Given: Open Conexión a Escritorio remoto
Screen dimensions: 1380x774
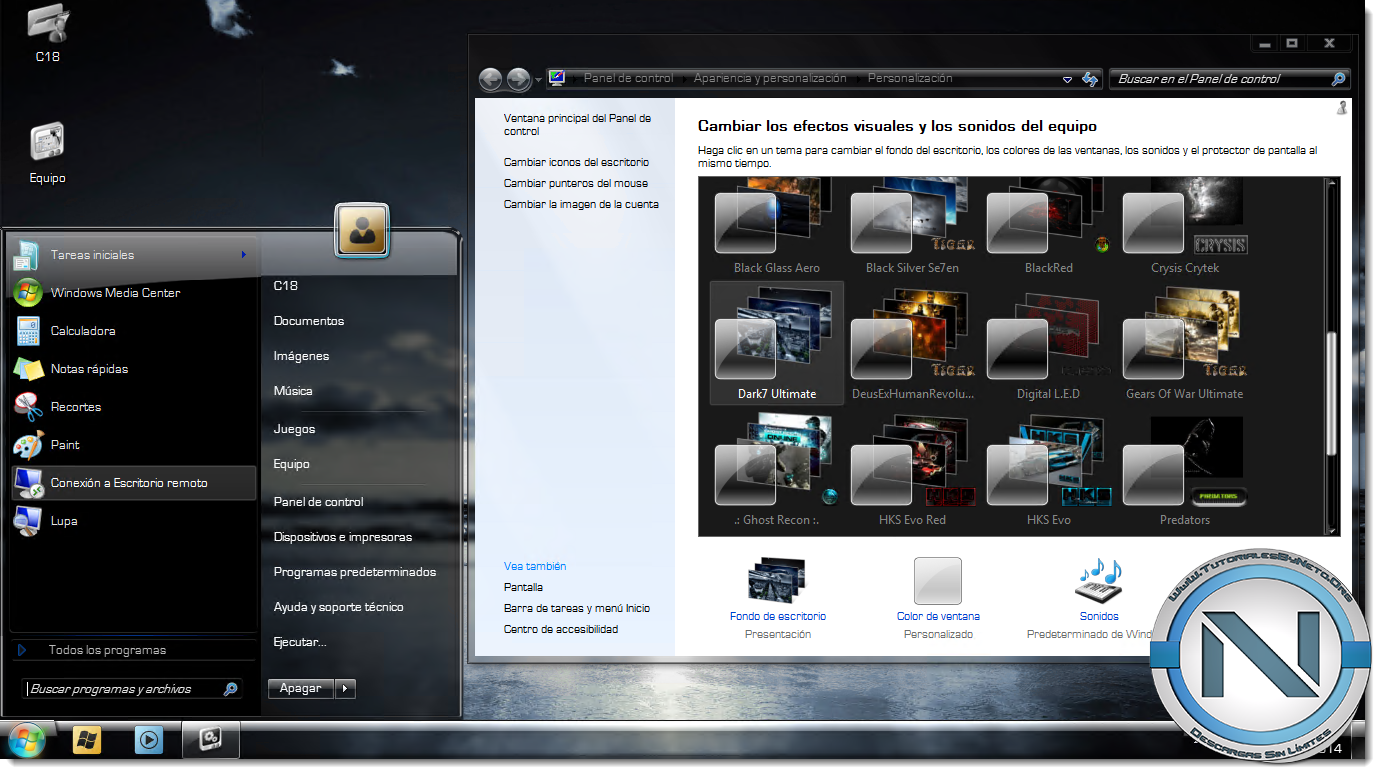Looking at the screenshot, I should click(134, 483).
